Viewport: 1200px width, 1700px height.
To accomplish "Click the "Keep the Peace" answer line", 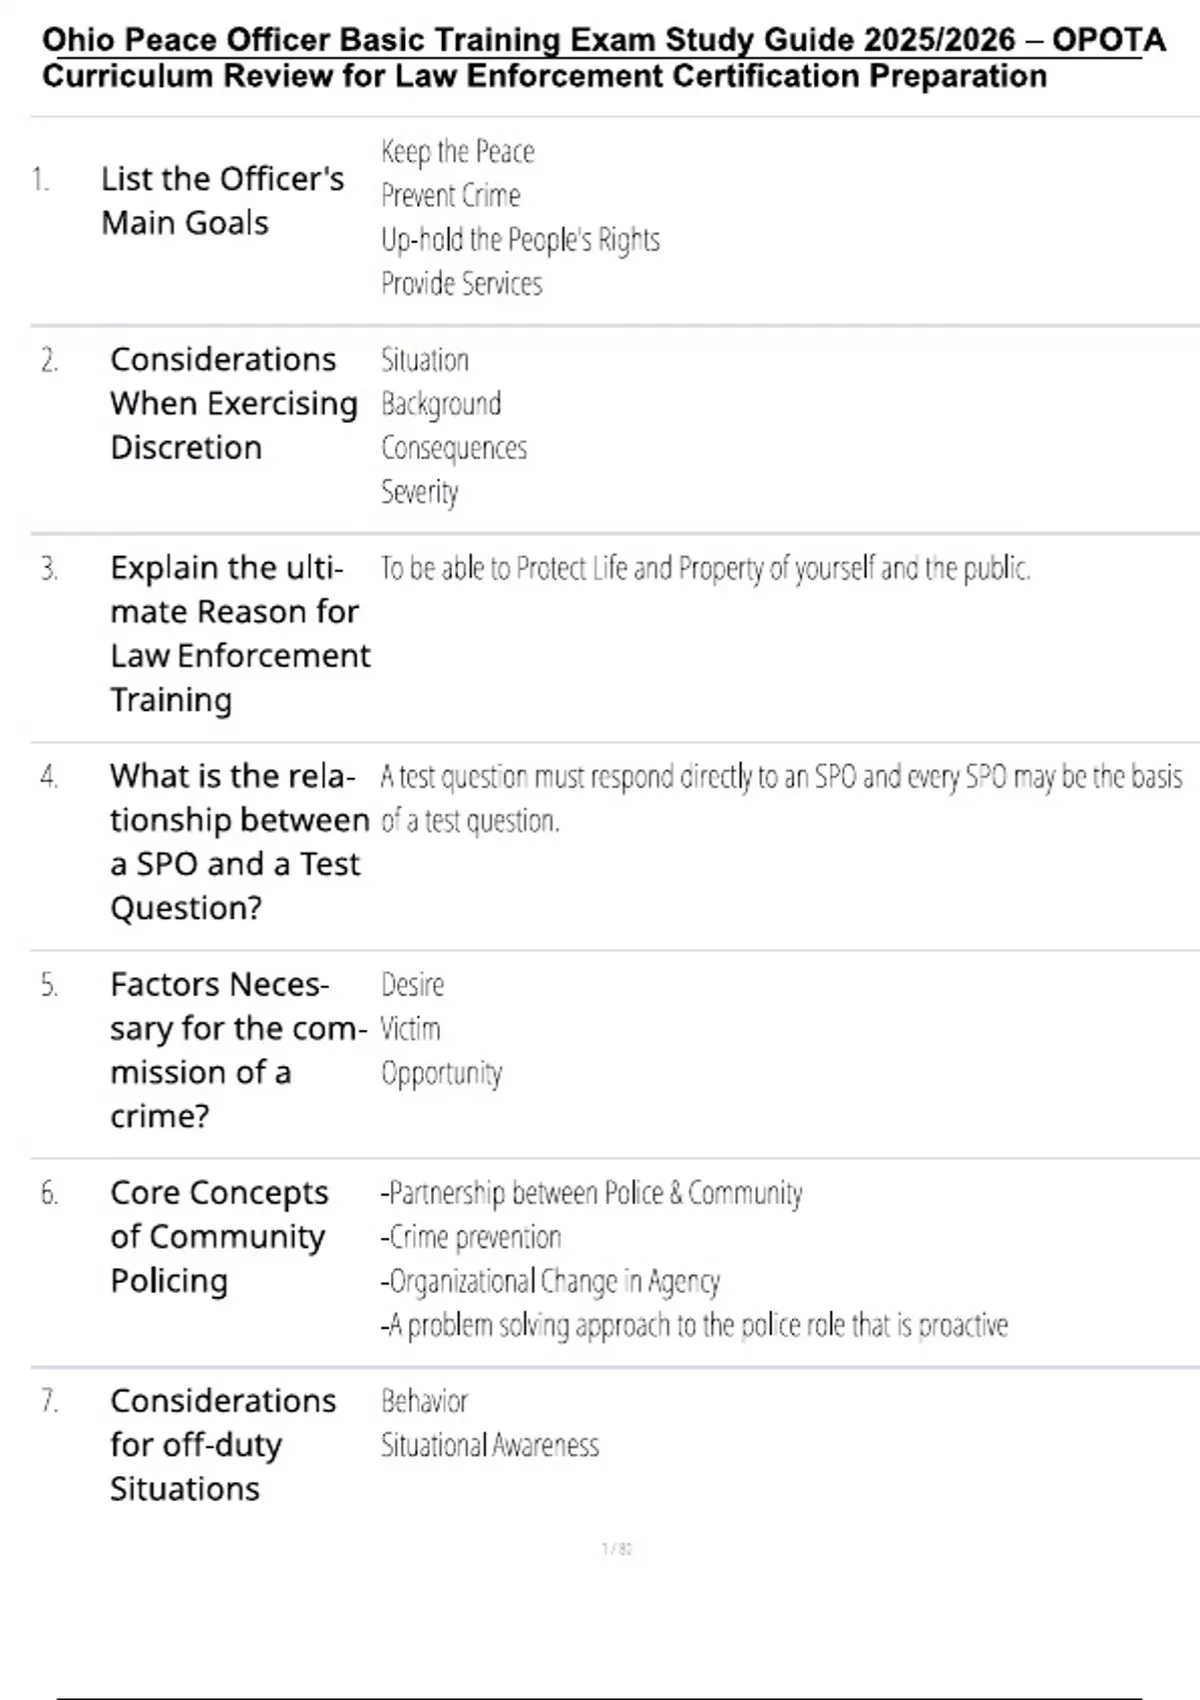I will pyautogui.click(x=458, y=152).
